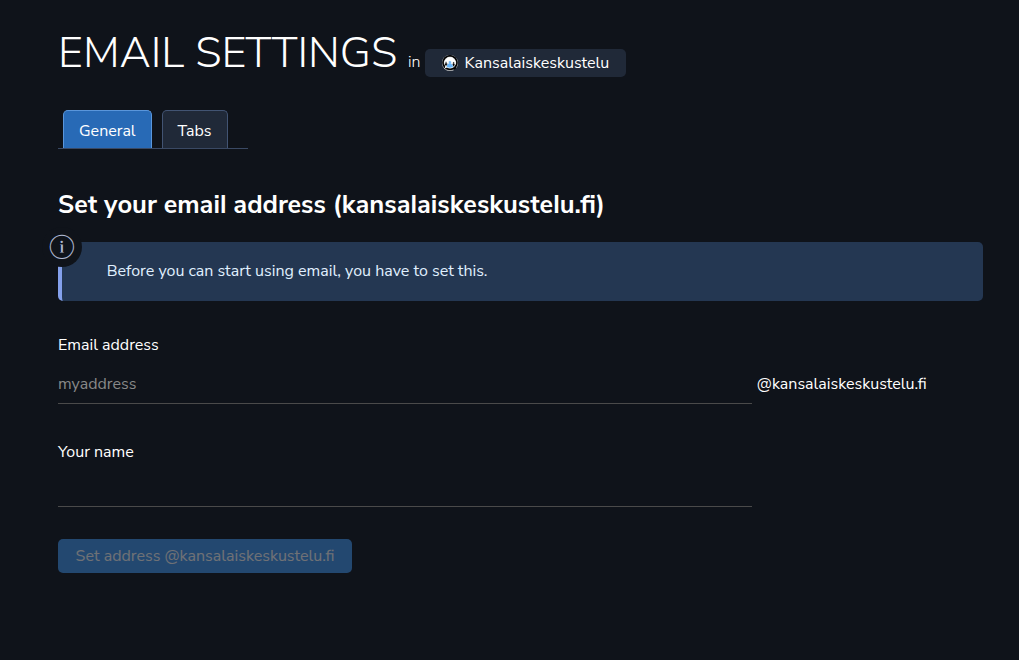Click Set address @kansalaiskeskustelu.fi button
This screenshot has height=660, width=1019.
(x=205, y=556)
